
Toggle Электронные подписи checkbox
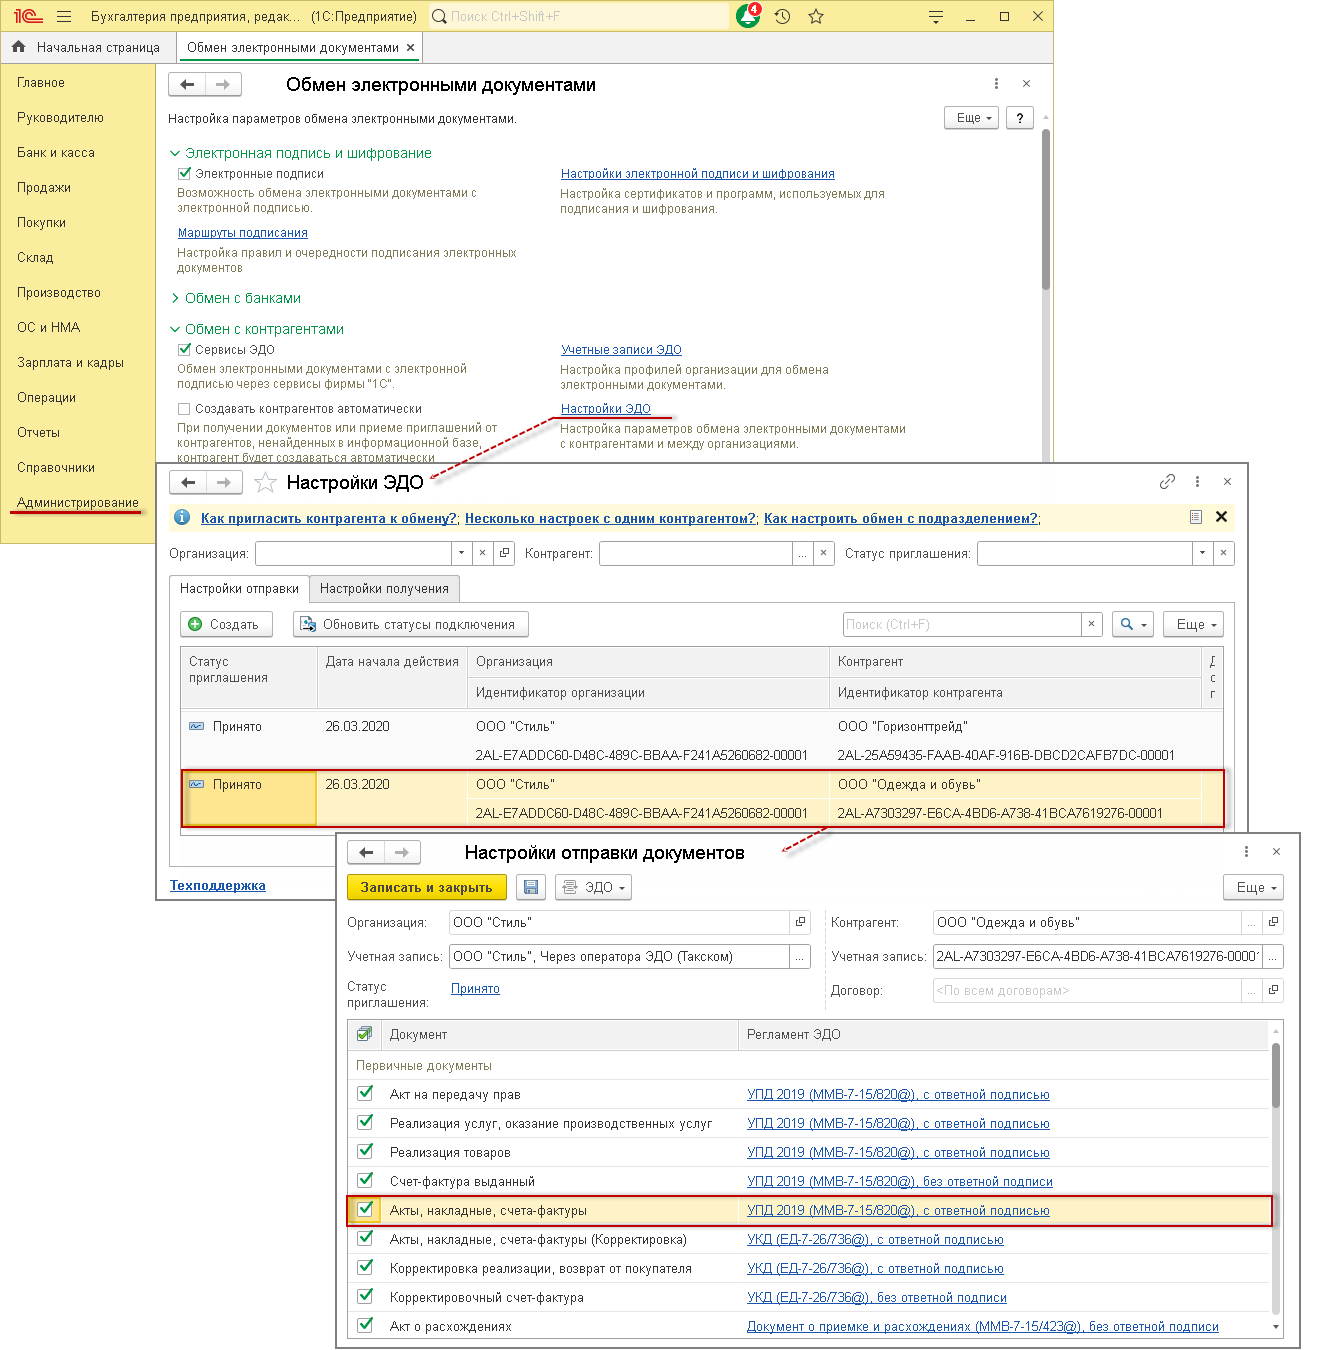[x=184, y=173]
